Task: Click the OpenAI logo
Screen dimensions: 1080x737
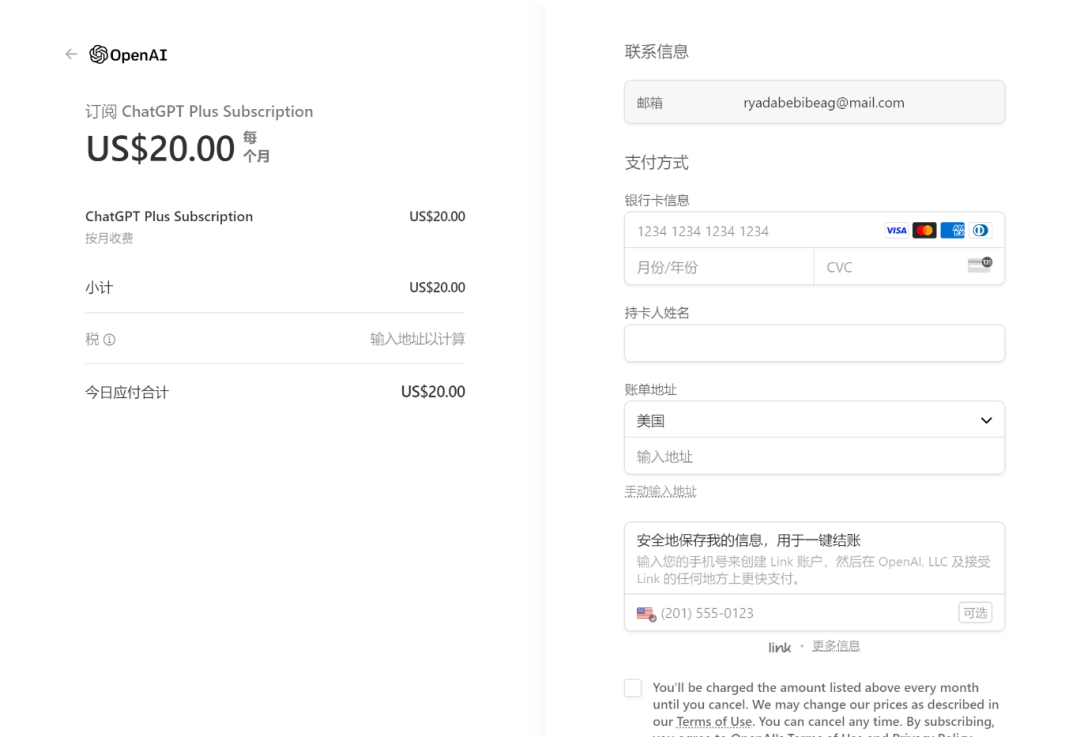Action: click(x=128, y=55)
